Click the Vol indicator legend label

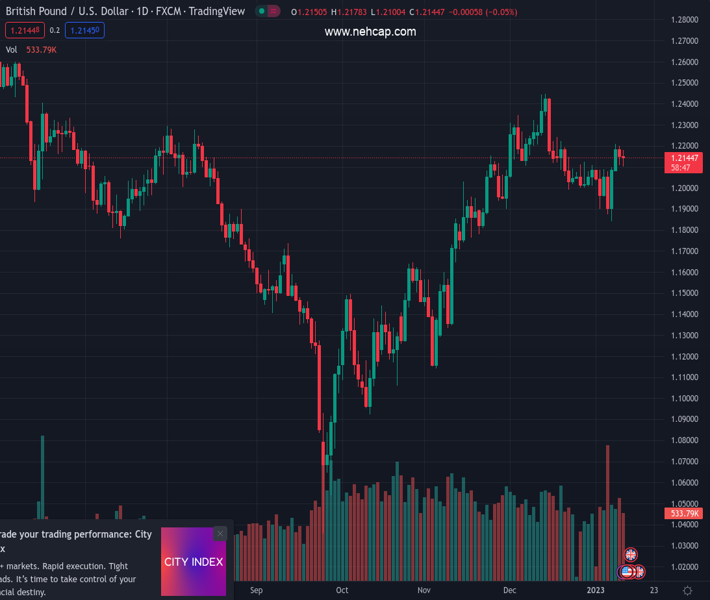[x=12, y=49]
